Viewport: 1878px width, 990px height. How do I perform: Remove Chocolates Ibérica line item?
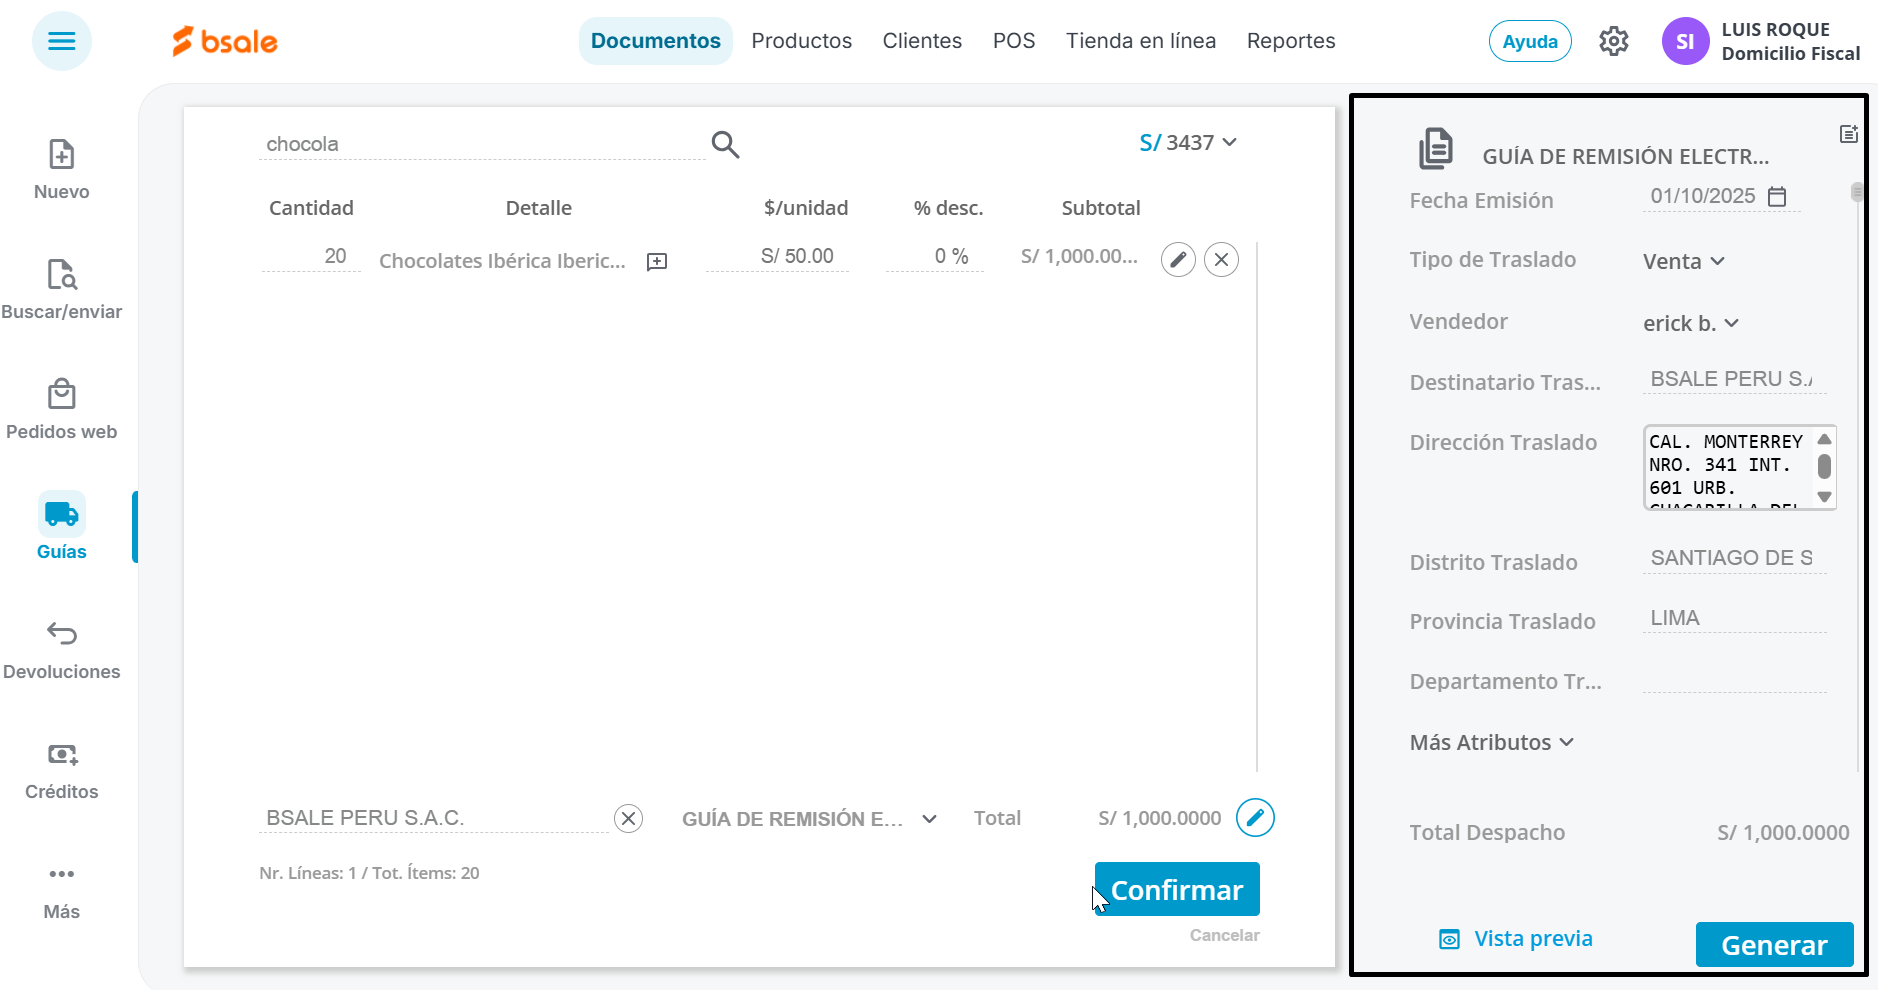coord(1221,260)
